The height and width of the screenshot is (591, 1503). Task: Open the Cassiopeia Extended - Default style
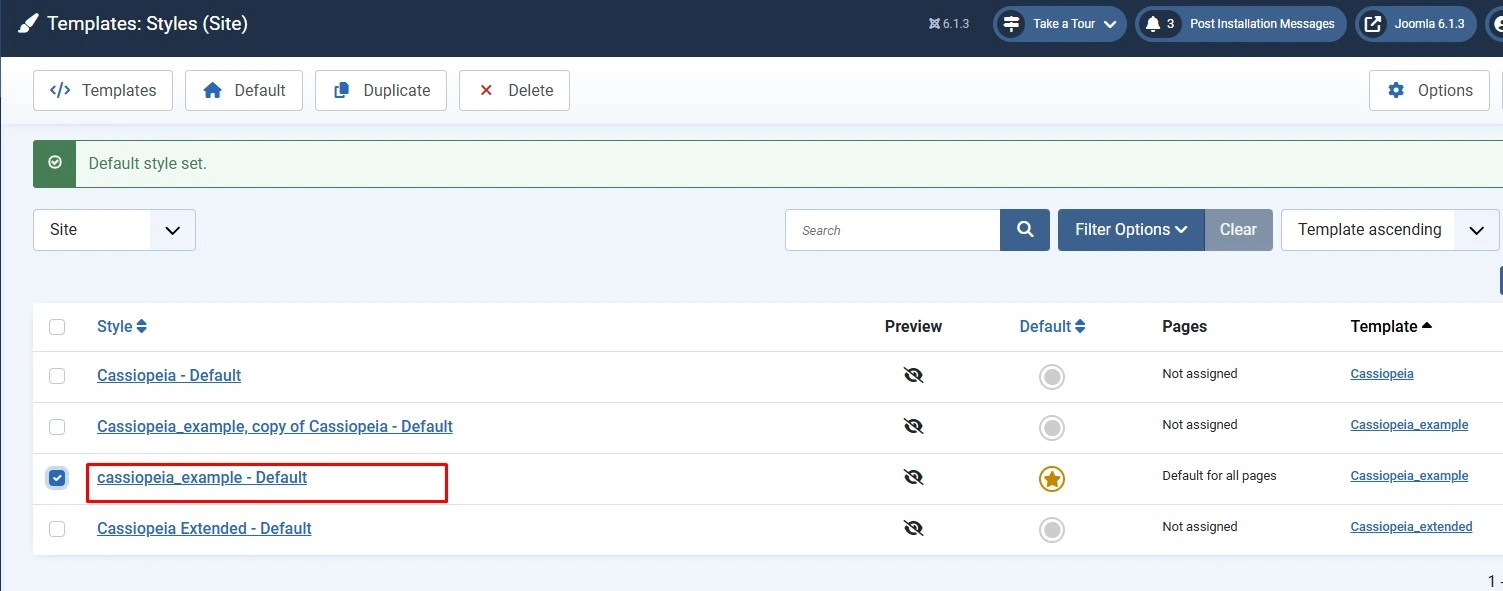pos(204,529)
